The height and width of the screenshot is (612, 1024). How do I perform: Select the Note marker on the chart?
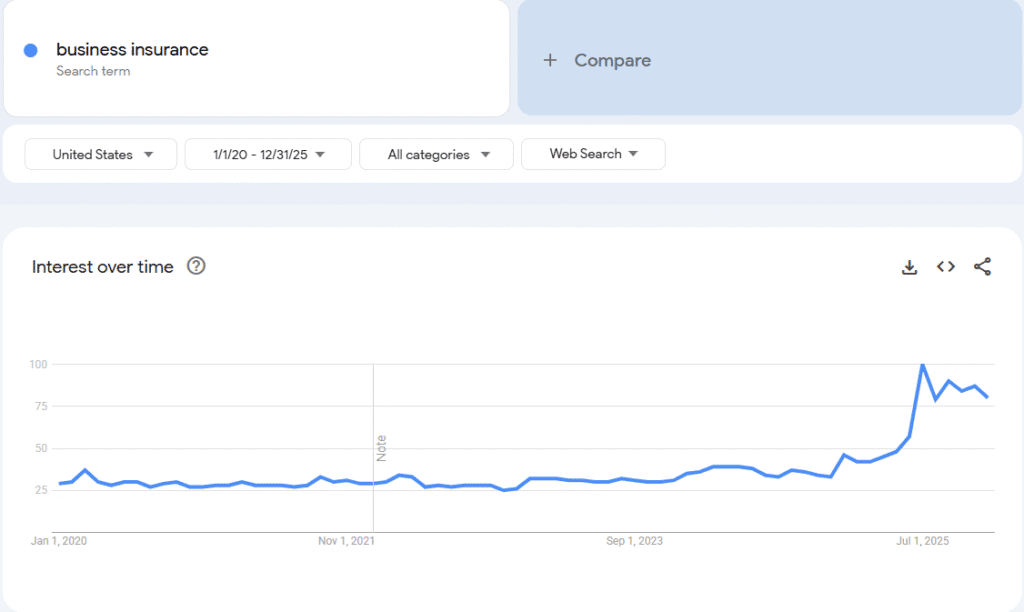pyautogui.click(x=381, y=447)
